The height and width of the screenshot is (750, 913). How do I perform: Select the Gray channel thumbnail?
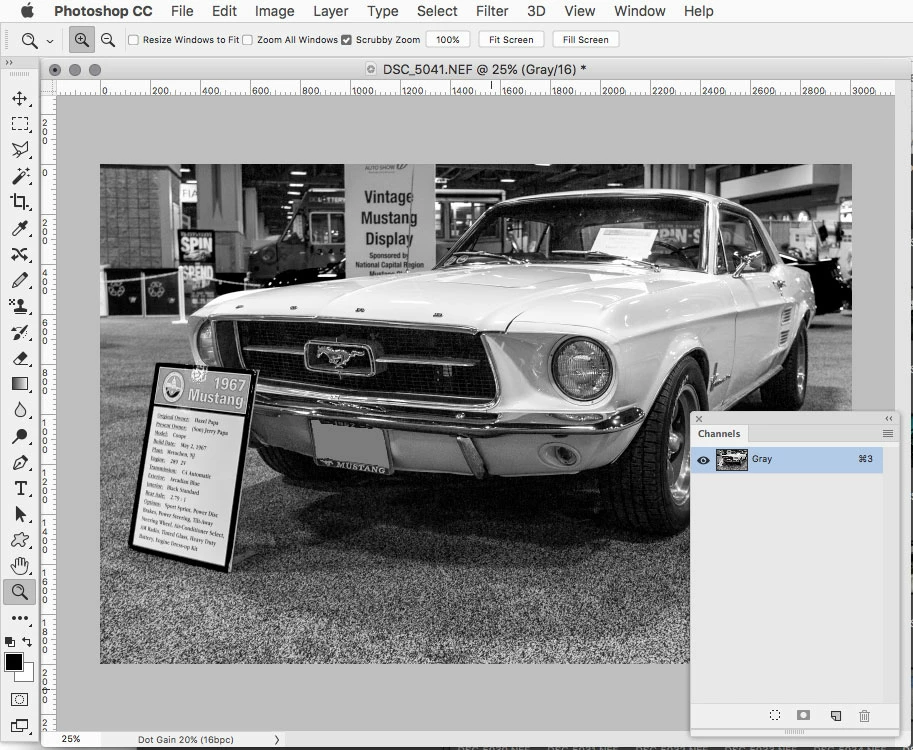pos(732,460)
